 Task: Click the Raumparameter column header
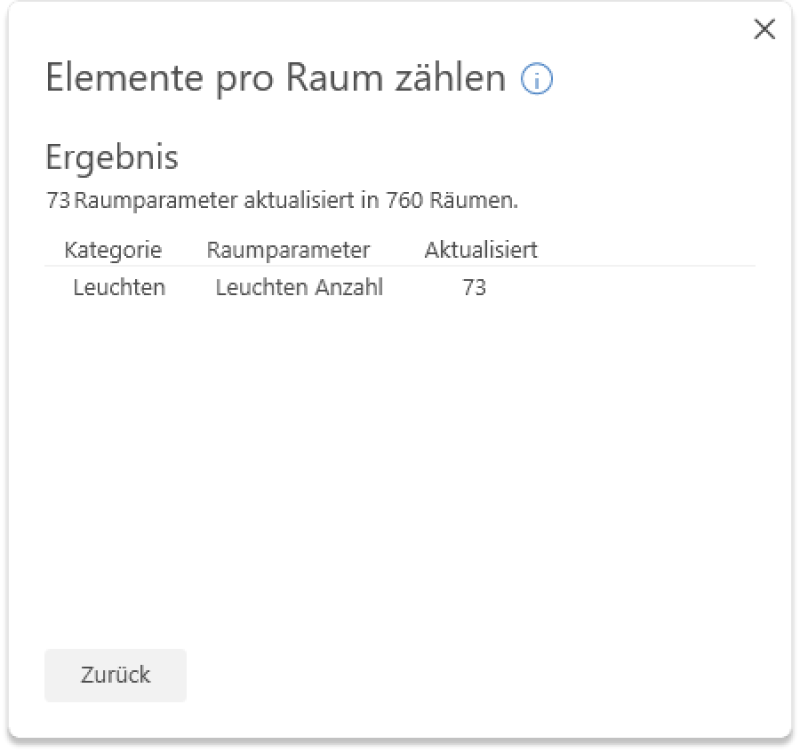288,250
